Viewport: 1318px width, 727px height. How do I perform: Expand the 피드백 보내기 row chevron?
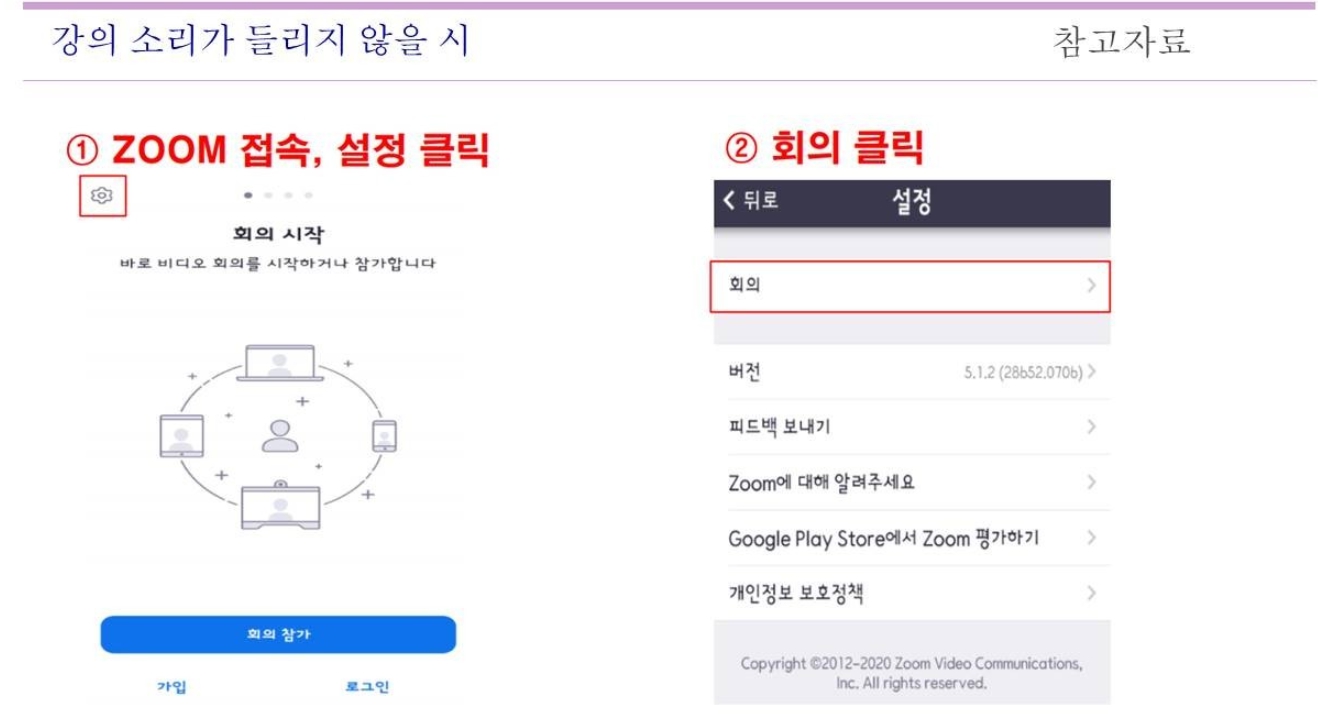(x=1091, y=427)
